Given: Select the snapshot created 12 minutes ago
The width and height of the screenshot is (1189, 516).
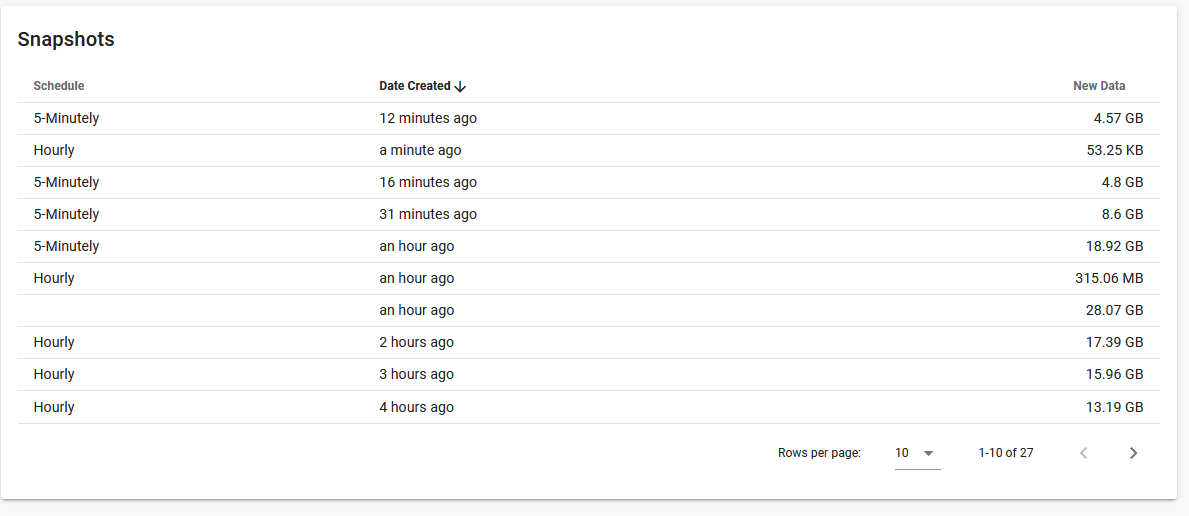Looking at the screenshot, I should click(428, 118).
